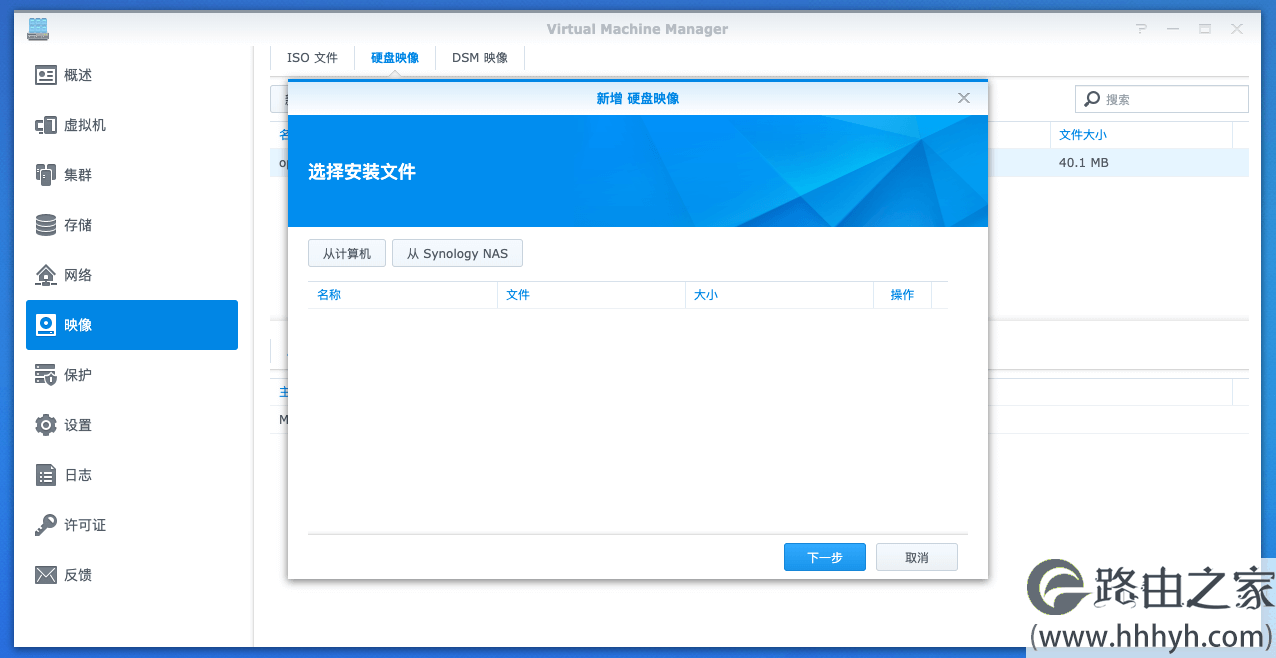Click the 搜索 search input field
This screenshot has width=1276, height=658.
[x=1162, y=99]
